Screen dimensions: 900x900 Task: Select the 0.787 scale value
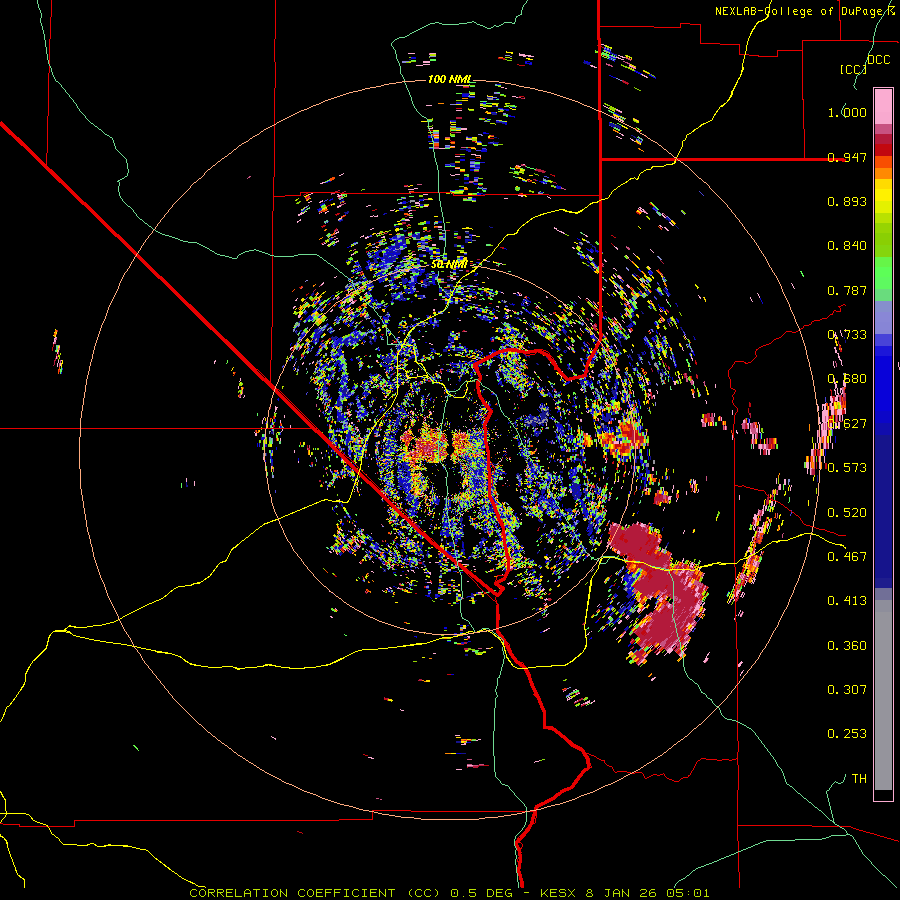[847, 290]
